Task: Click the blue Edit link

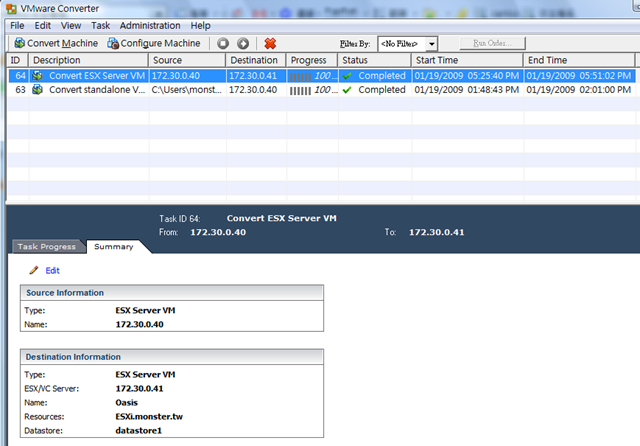Action: pos(52,271)
